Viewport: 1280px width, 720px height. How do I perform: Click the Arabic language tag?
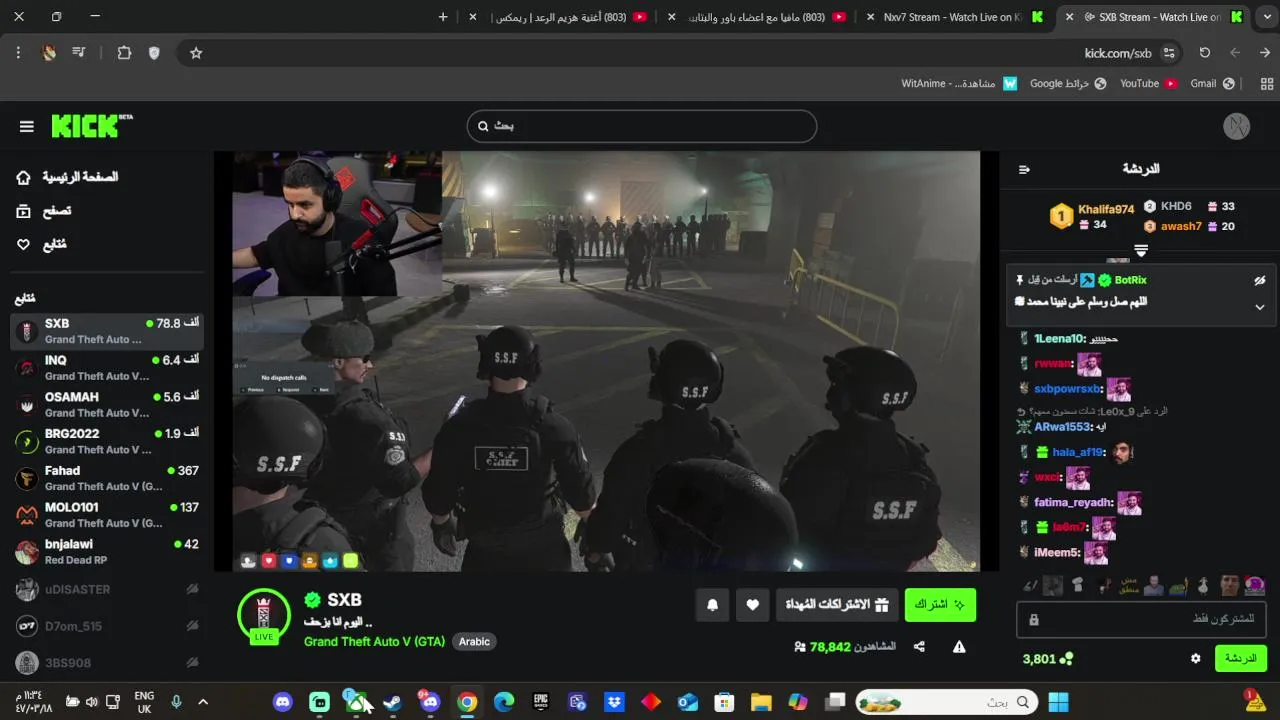[x=474, y=641]
